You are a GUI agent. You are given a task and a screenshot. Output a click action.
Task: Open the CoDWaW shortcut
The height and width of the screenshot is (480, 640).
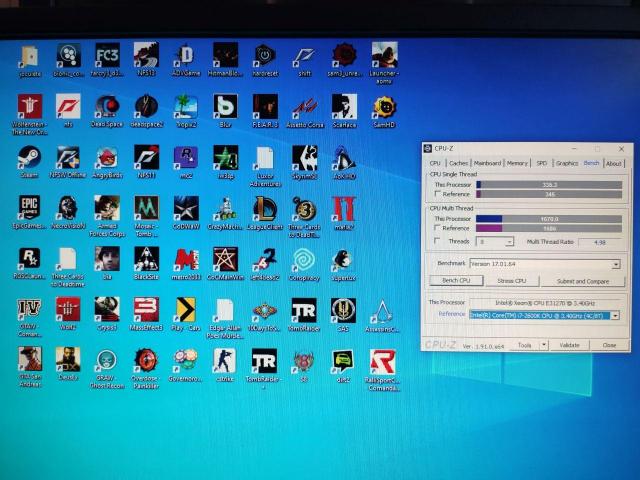[186, 213]
